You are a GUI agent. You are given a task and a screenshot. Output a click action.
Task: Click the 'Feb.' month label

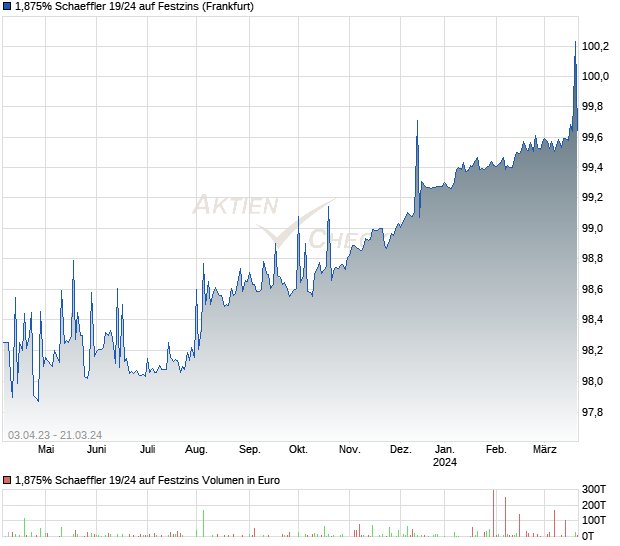click(496, 449)
